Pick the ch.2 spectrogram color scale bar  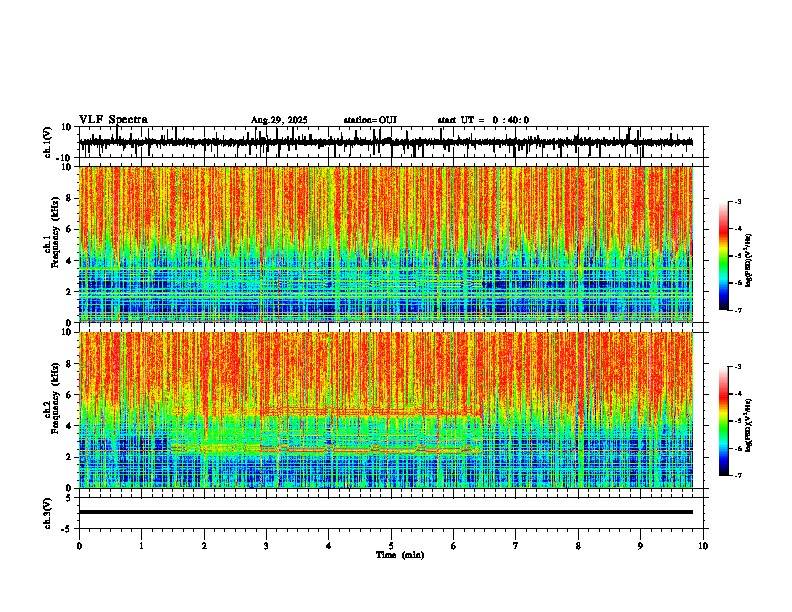click(723, 421)
